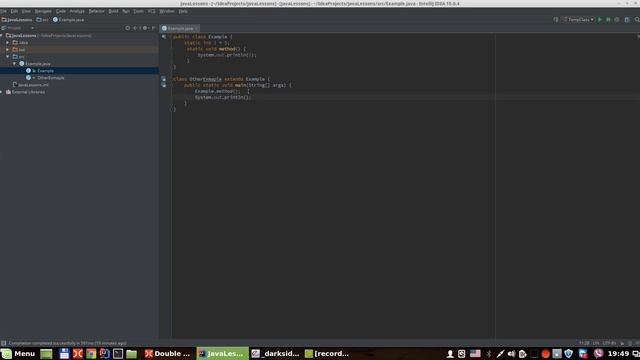Click Example.java breadcrumb in navigation bar

[68, 20]
